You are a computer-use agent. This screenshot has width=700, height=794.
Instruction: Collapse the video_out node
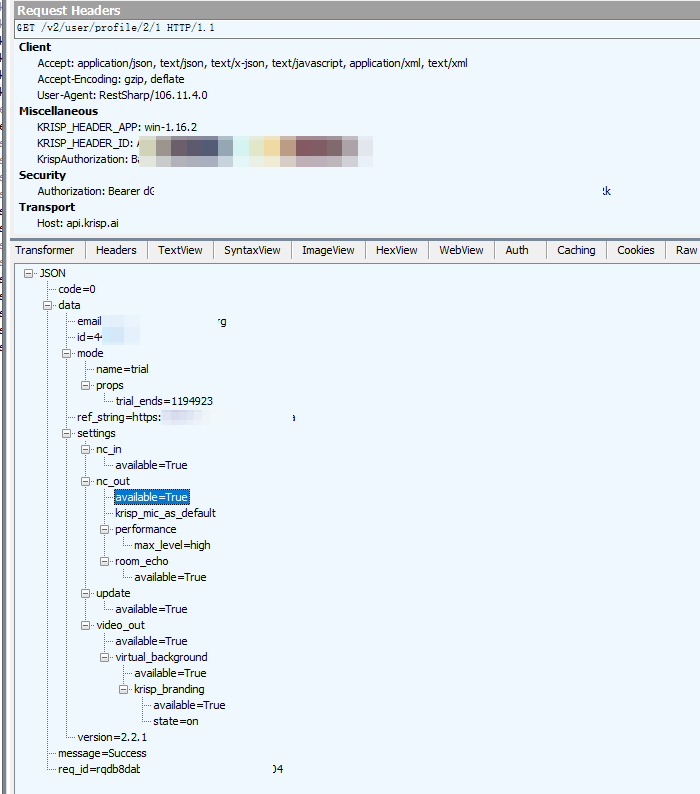[x=86, y=625]
